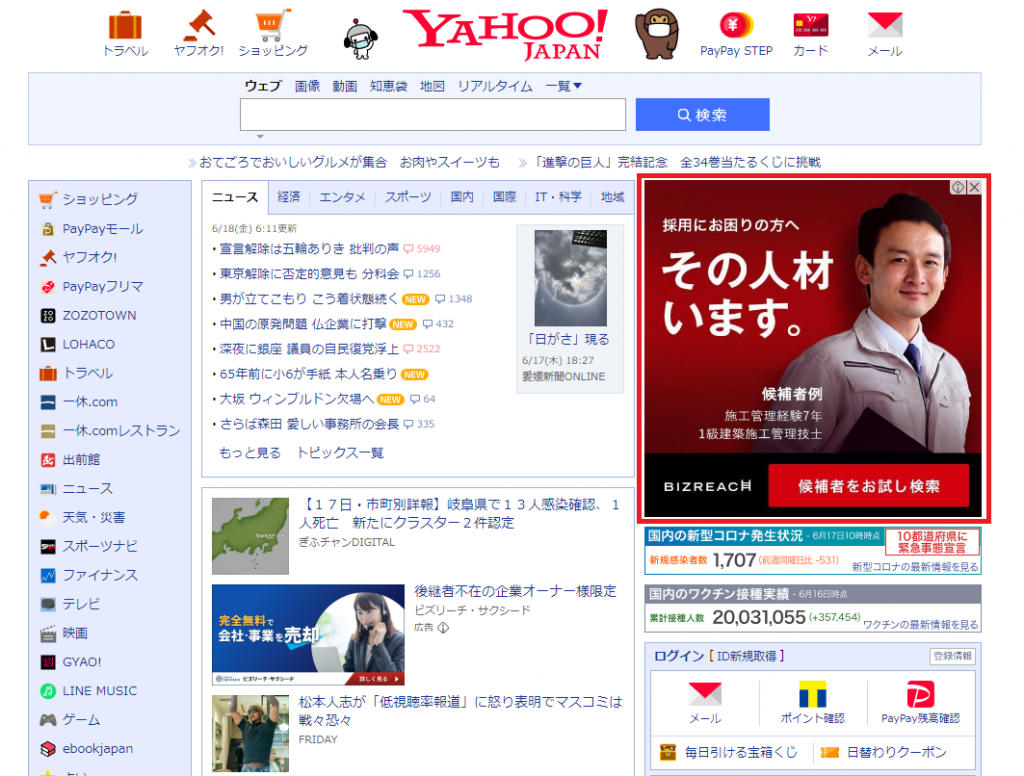Click the PayPayモール sidebar icon
The width and height of the screenshot is (1024, 776).
47,229
